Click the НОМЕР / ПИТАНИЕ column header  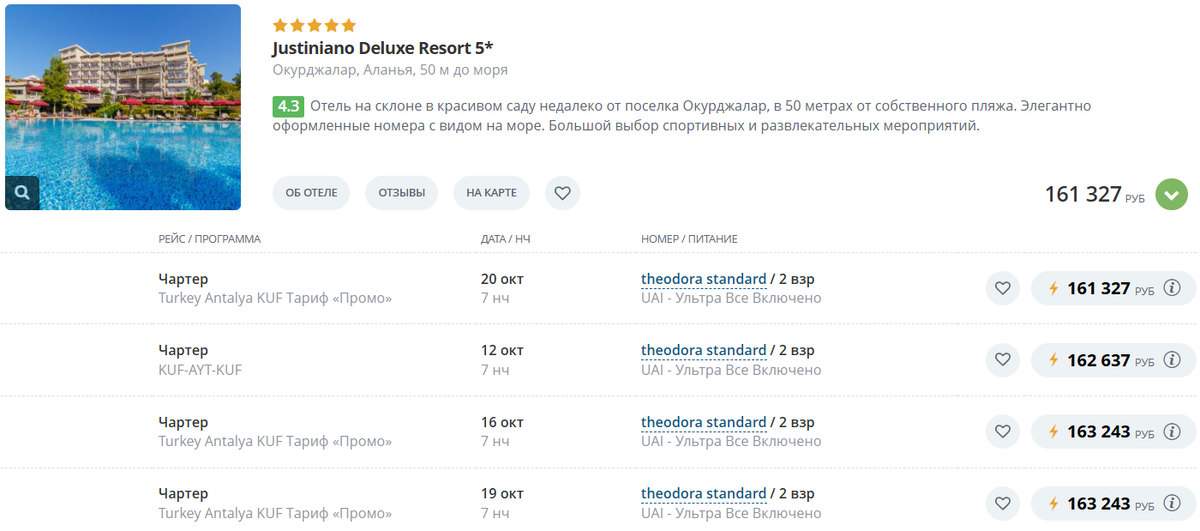[689, 239]
